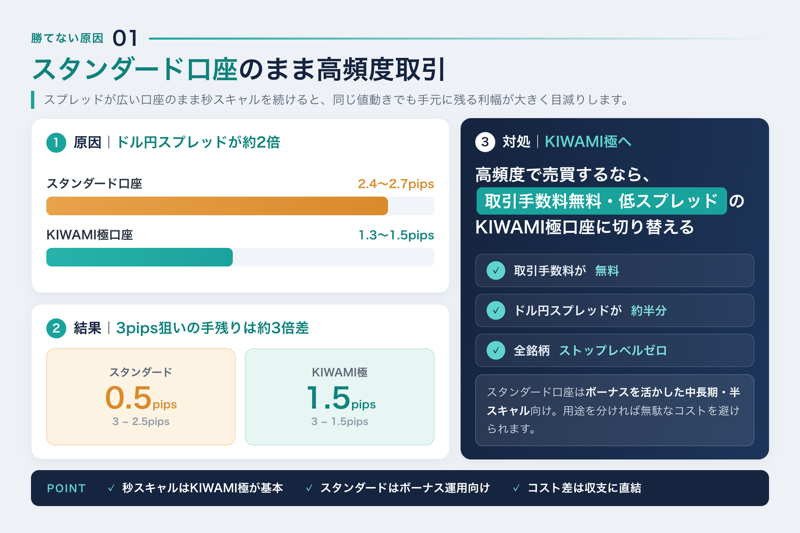The image size is (800, 533).
Task: Click the teal KIWAMI極口座 spread bar
Action: coord(139,257)
